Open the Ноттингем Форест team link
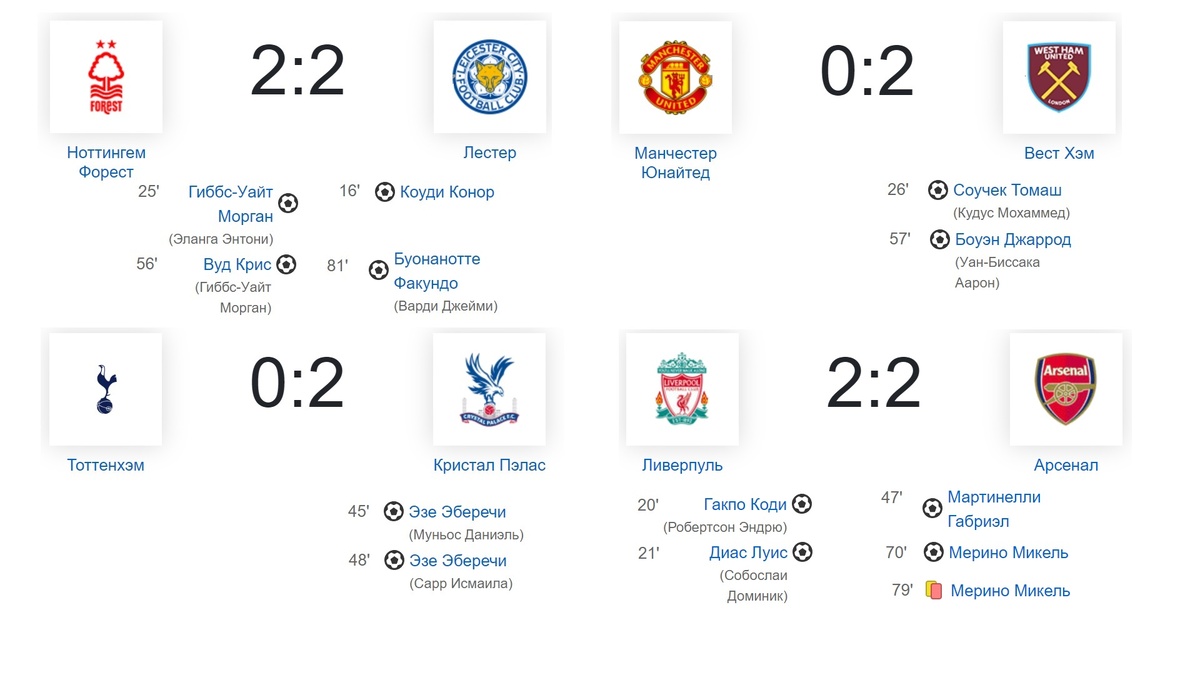Screen dimensions: 1200x675 [106, 162]
